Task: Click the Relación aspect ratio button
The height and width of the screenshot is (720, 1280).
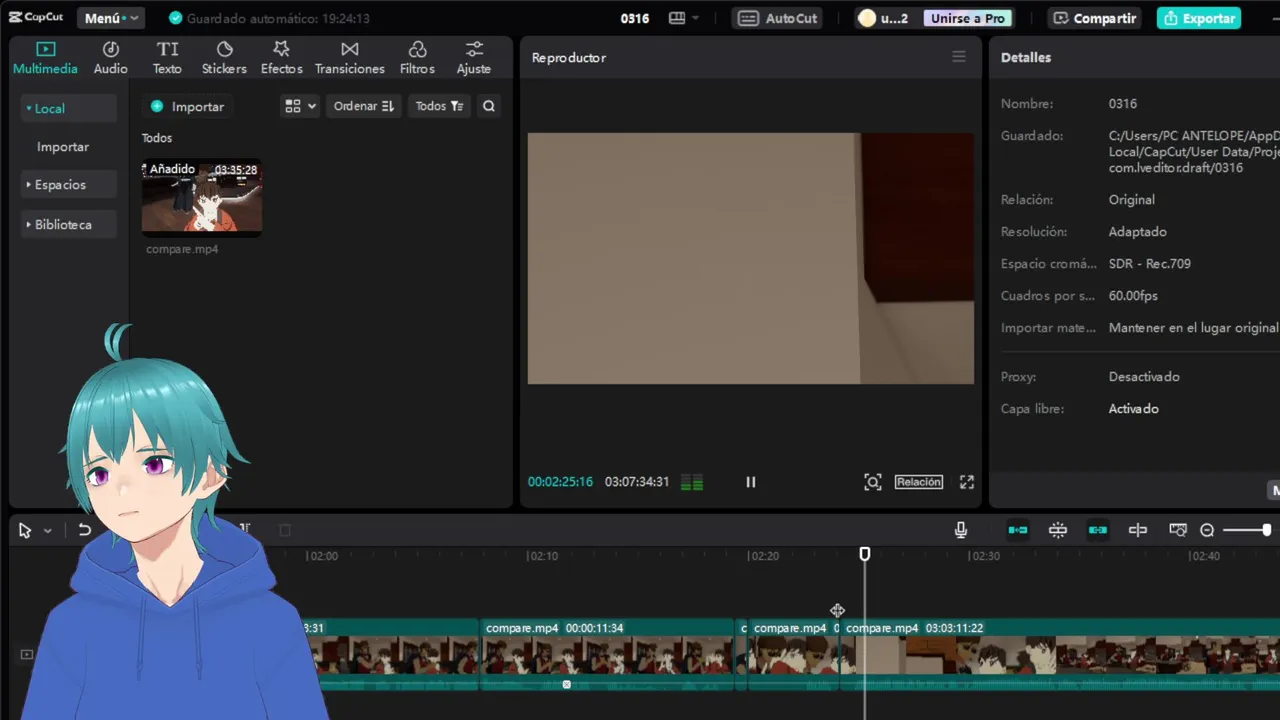Action: point(919,482)
